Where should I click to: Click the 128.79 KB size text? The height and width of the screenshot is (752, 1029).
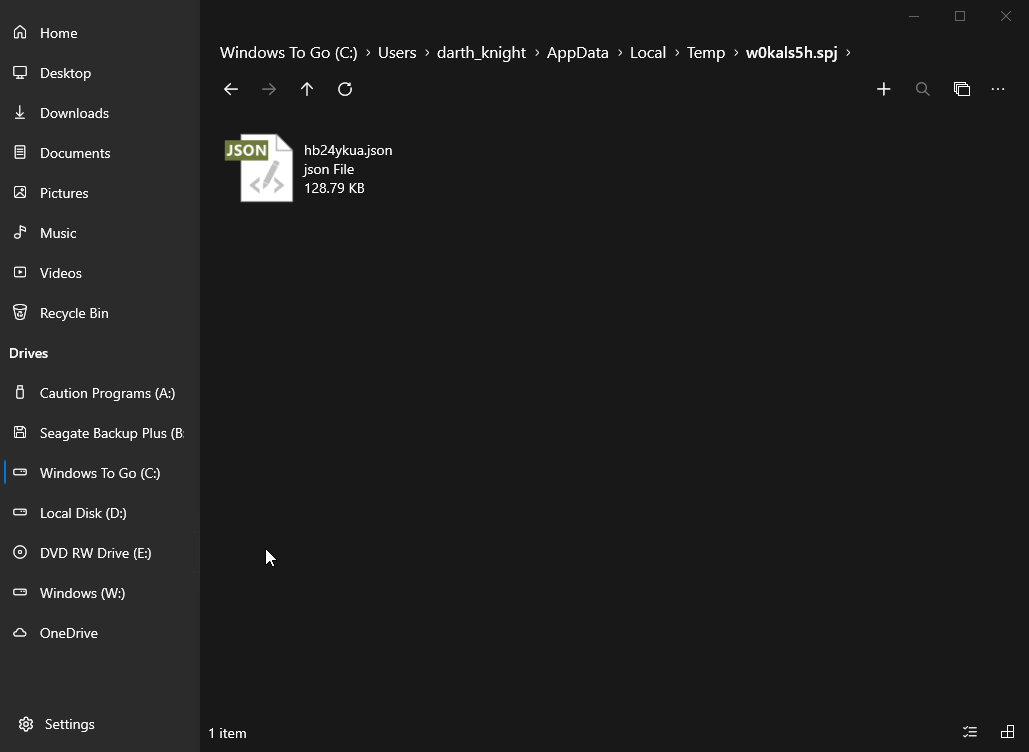[334, 188]
